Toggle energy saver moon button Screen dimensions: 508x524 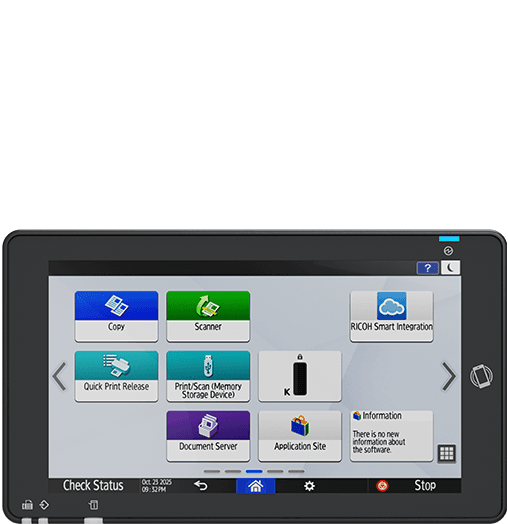450,268
